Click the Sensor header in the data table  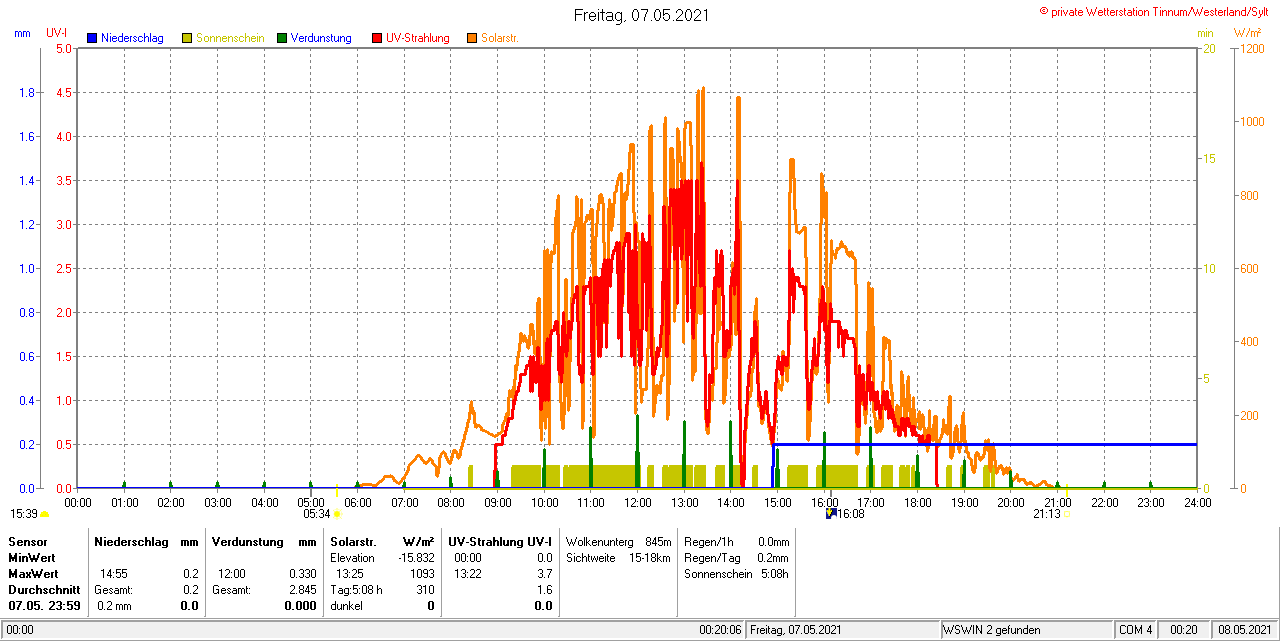click(27, 541)
